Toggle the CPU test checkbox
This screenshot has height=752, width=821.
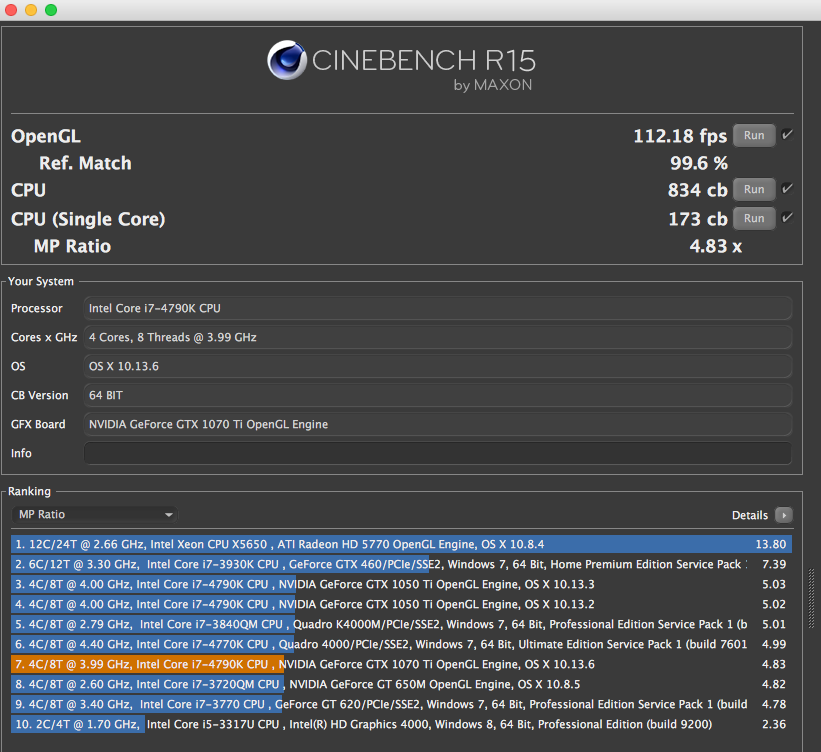[x=787, y=189]
